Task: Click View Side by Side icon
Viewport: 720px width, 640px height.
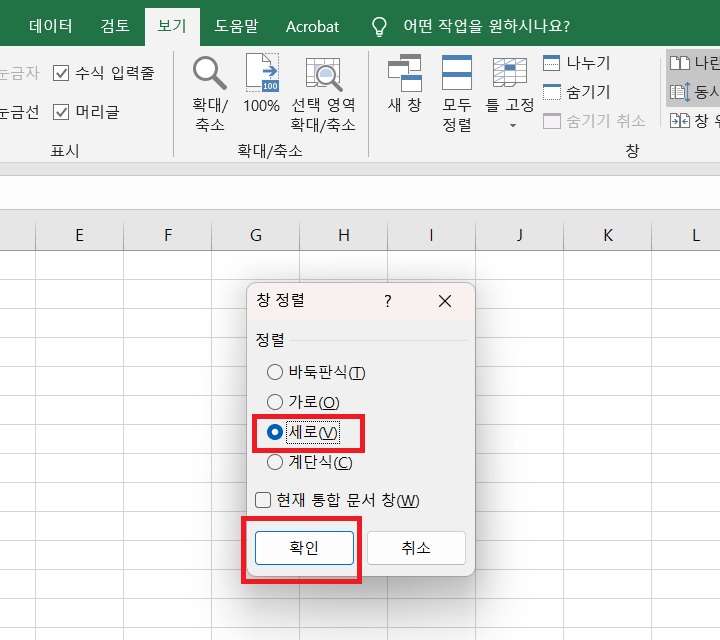Action: click(680, 63)
